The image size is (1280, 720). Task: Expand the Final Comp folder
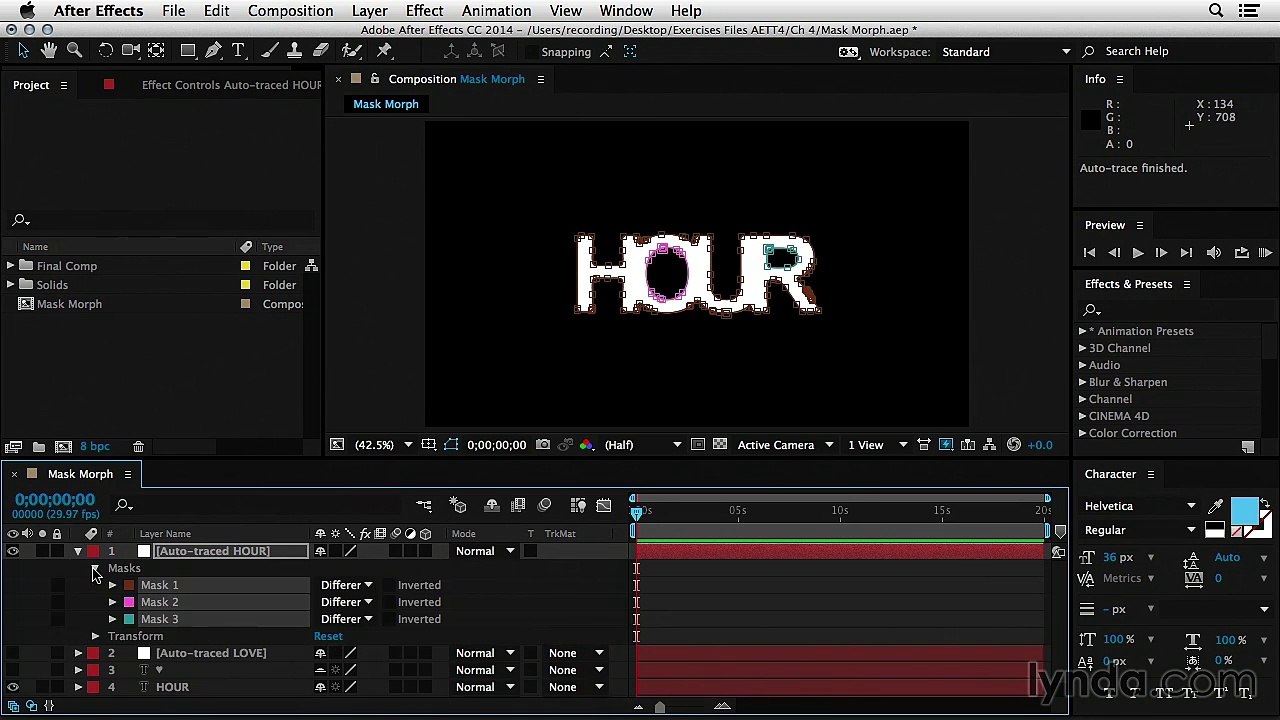click(x=11, y=266)
